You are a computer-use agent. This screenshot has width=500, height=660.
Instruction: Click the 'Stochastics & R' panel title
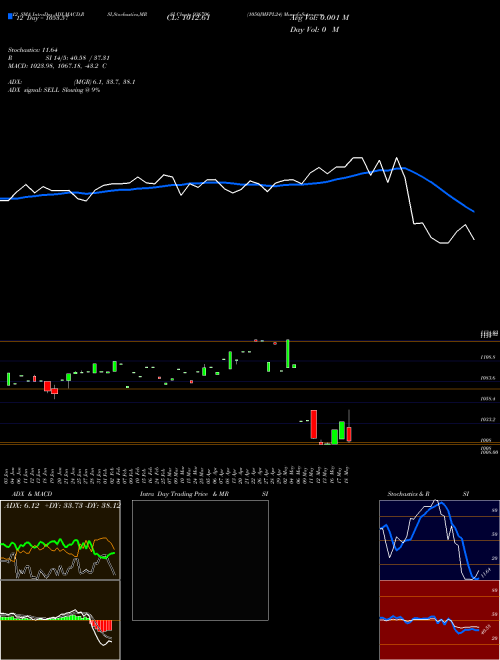408,494
